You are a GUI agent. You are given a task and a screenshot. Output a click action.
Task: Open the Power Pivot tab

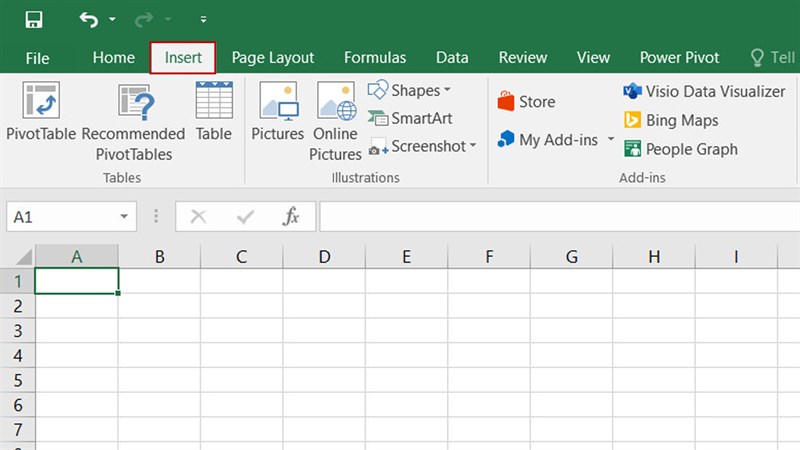(x=680, y=58)
